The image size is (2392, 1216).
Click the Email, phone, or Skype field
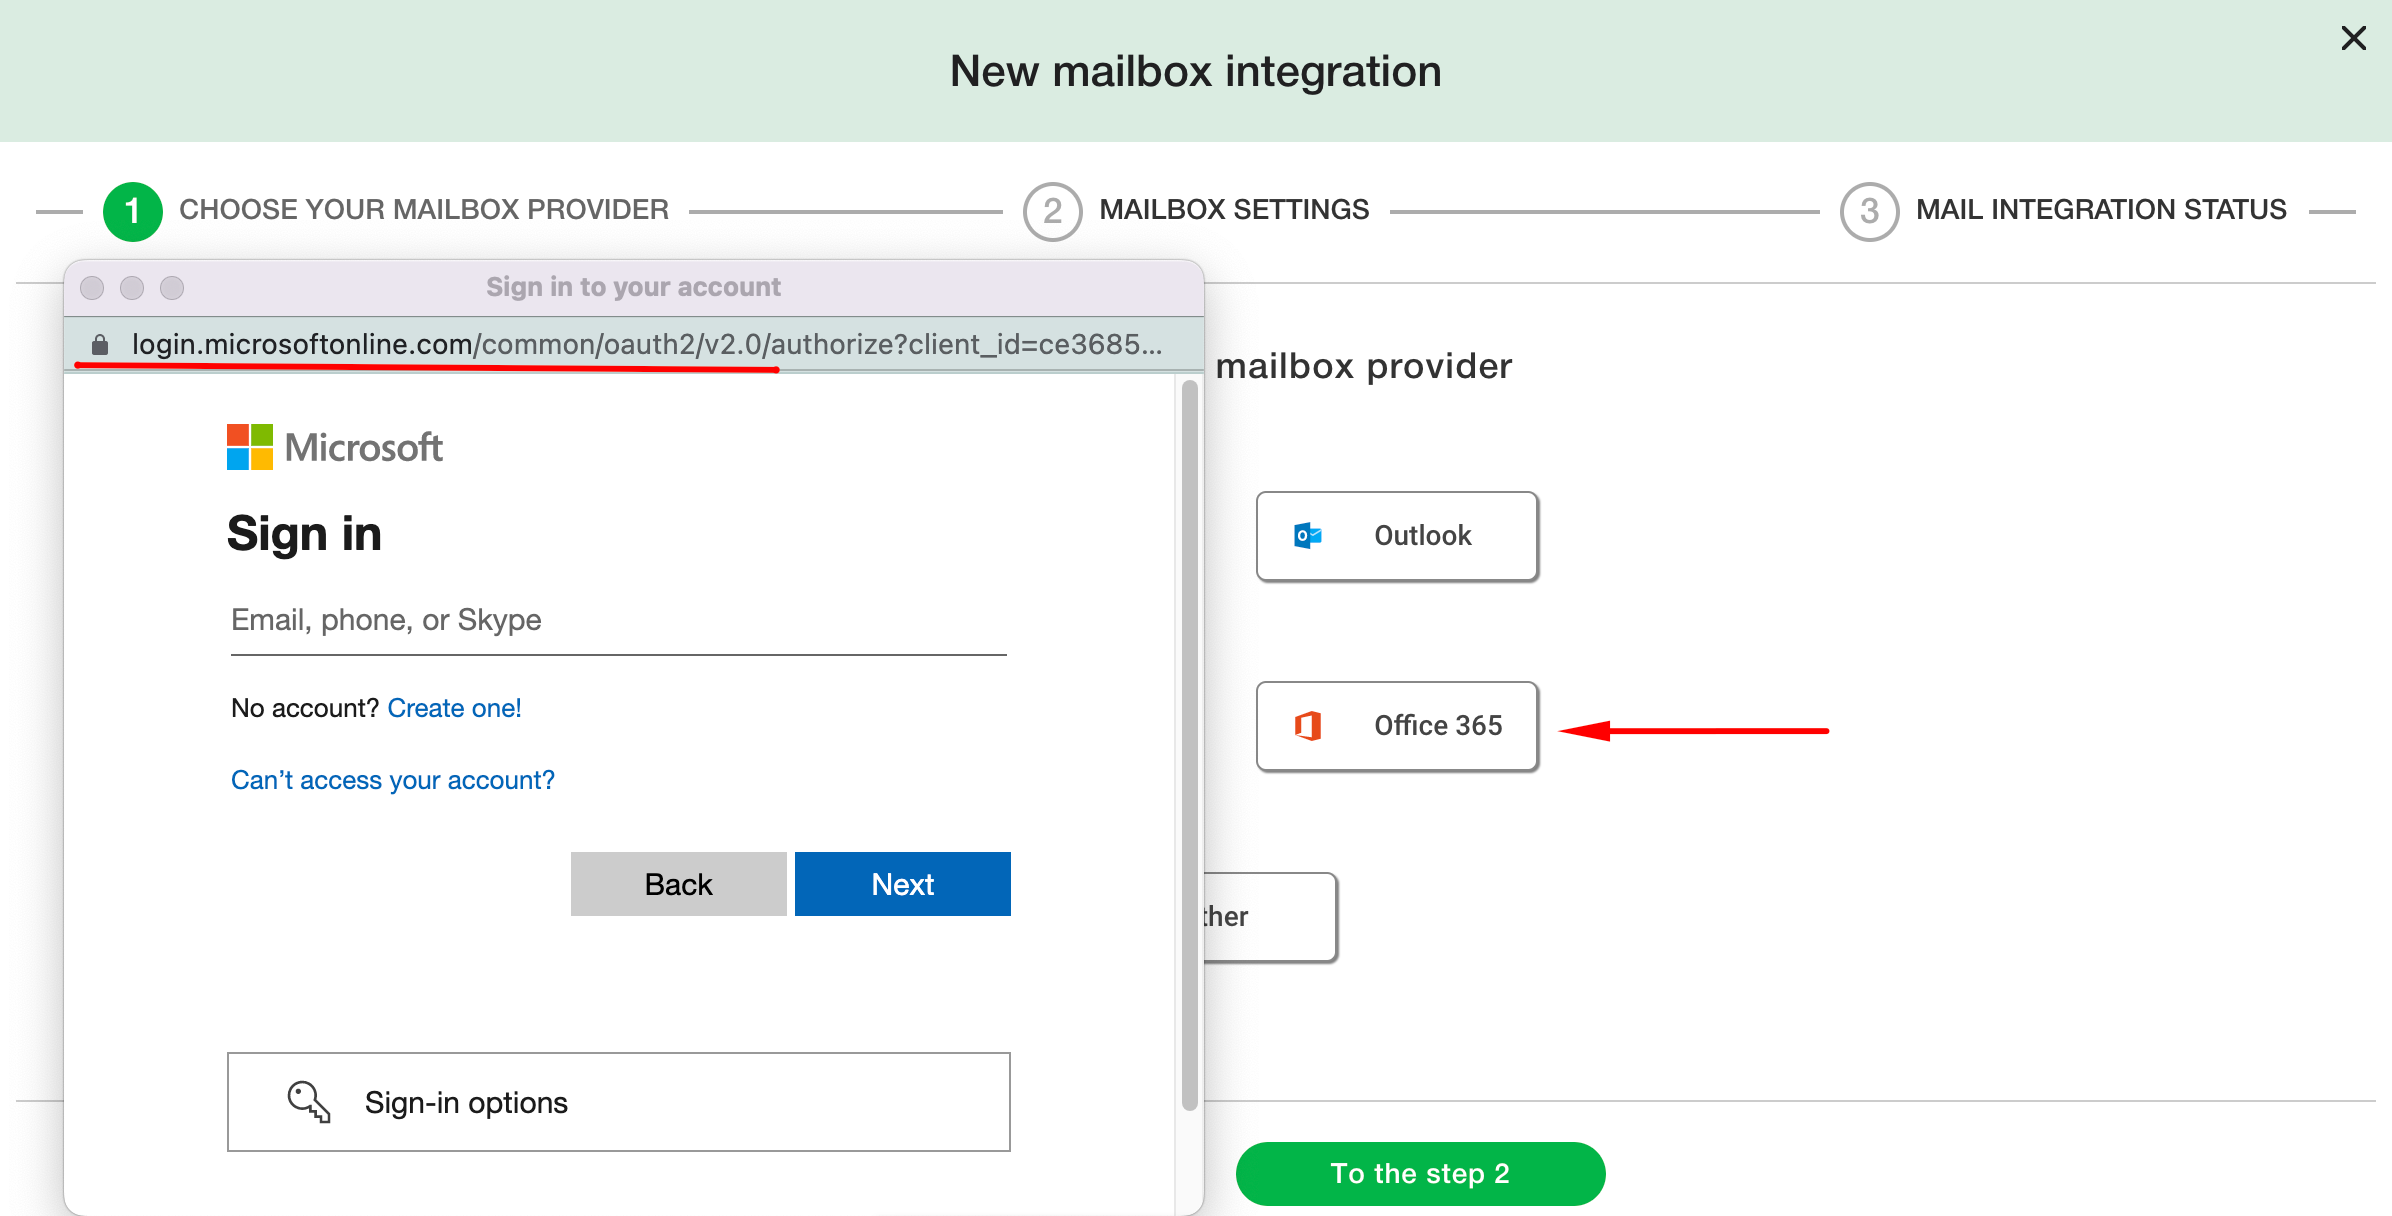(618, 621)
